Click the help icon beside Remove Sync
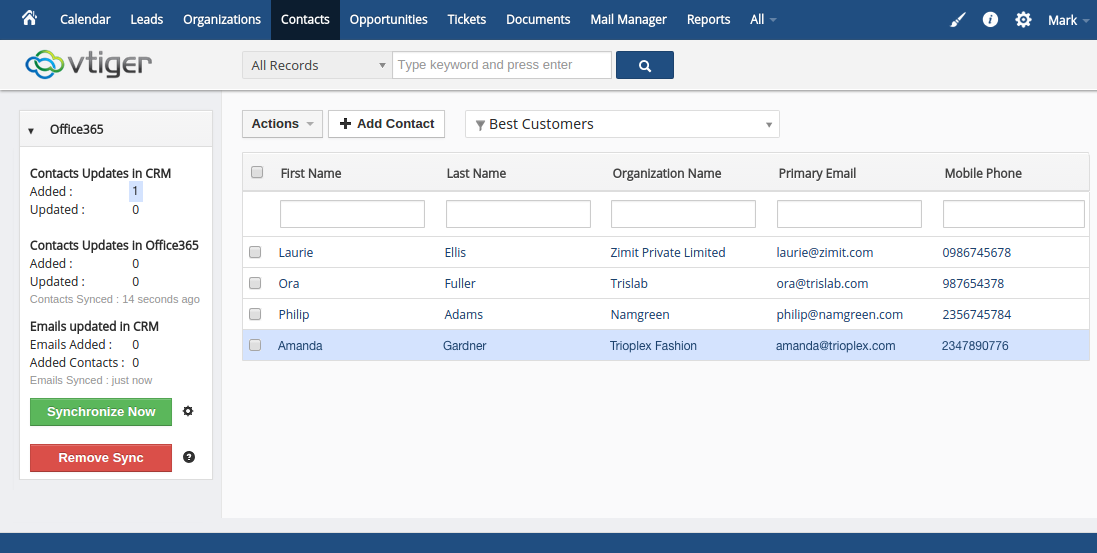 click(189, 457)
